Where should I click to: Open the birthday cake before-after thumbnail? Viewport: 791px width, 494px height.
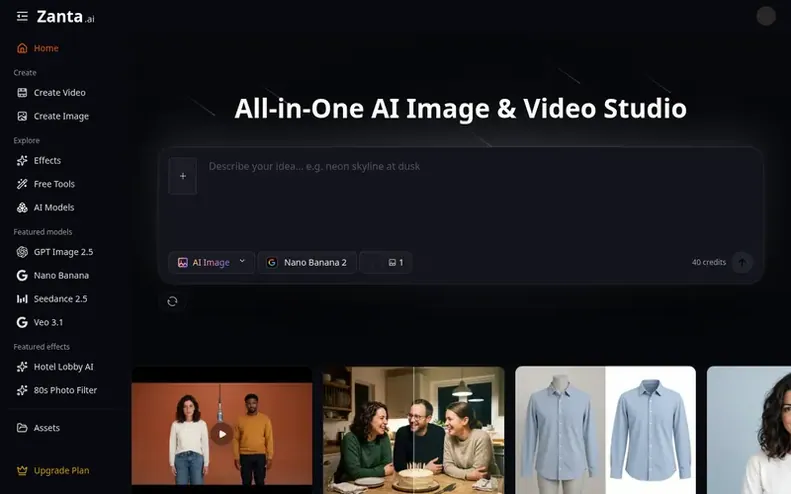coord(414,430)
